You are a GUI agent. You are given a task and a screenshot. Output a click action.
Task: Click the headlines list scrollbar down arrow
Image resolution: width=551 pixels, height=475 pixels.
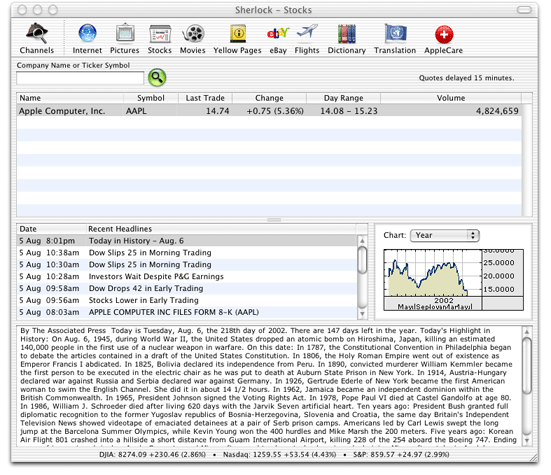pos(362,314)
